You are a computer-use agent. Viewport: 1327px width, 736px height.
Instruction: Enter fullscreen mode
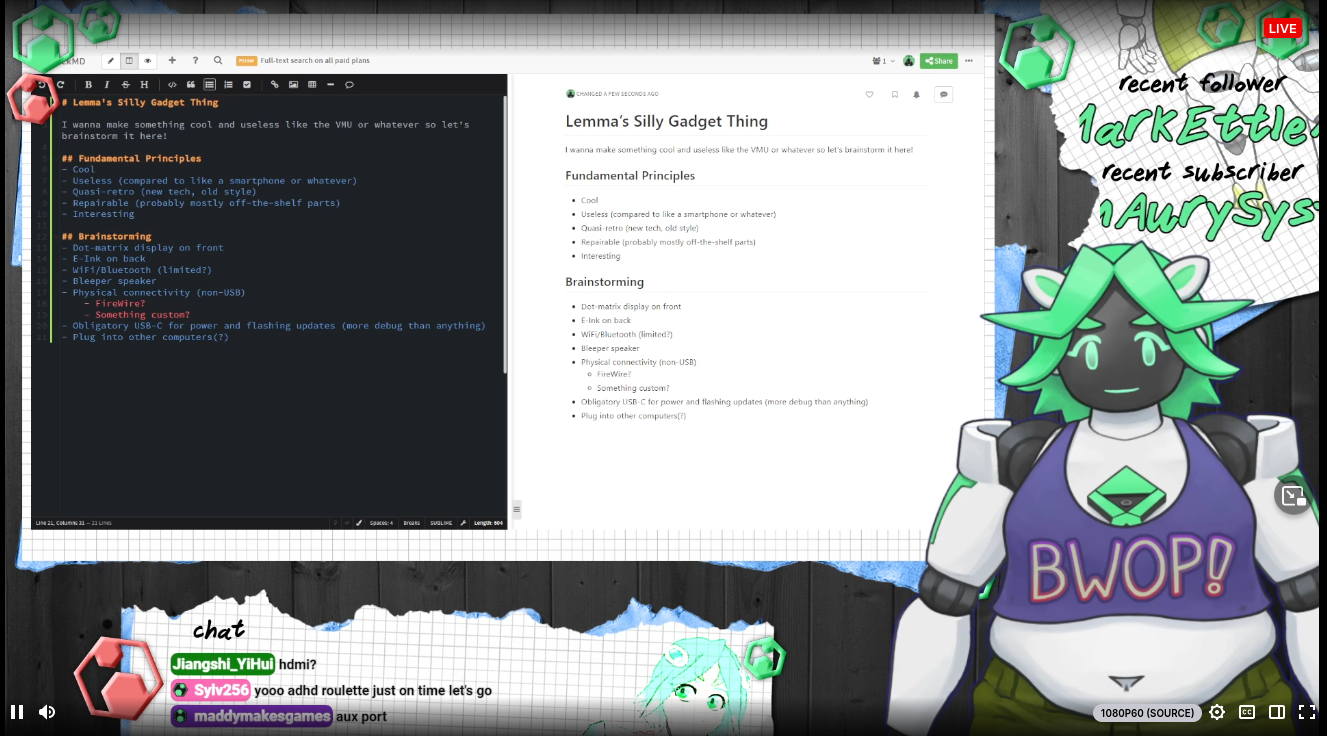(x=1307, y=712)
